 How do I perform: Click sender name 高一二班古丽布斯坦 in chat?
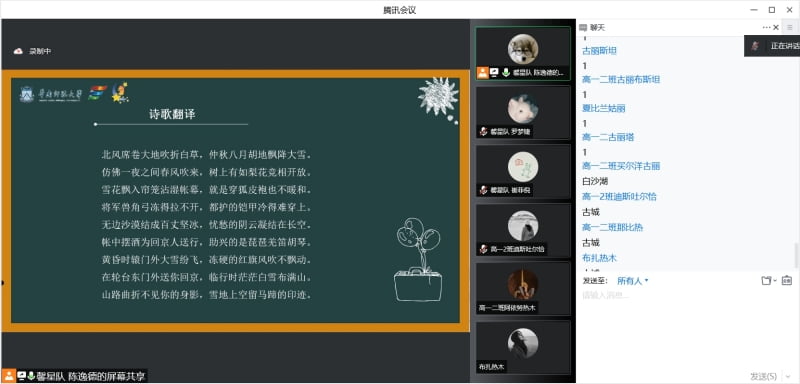tap(621, 80)
